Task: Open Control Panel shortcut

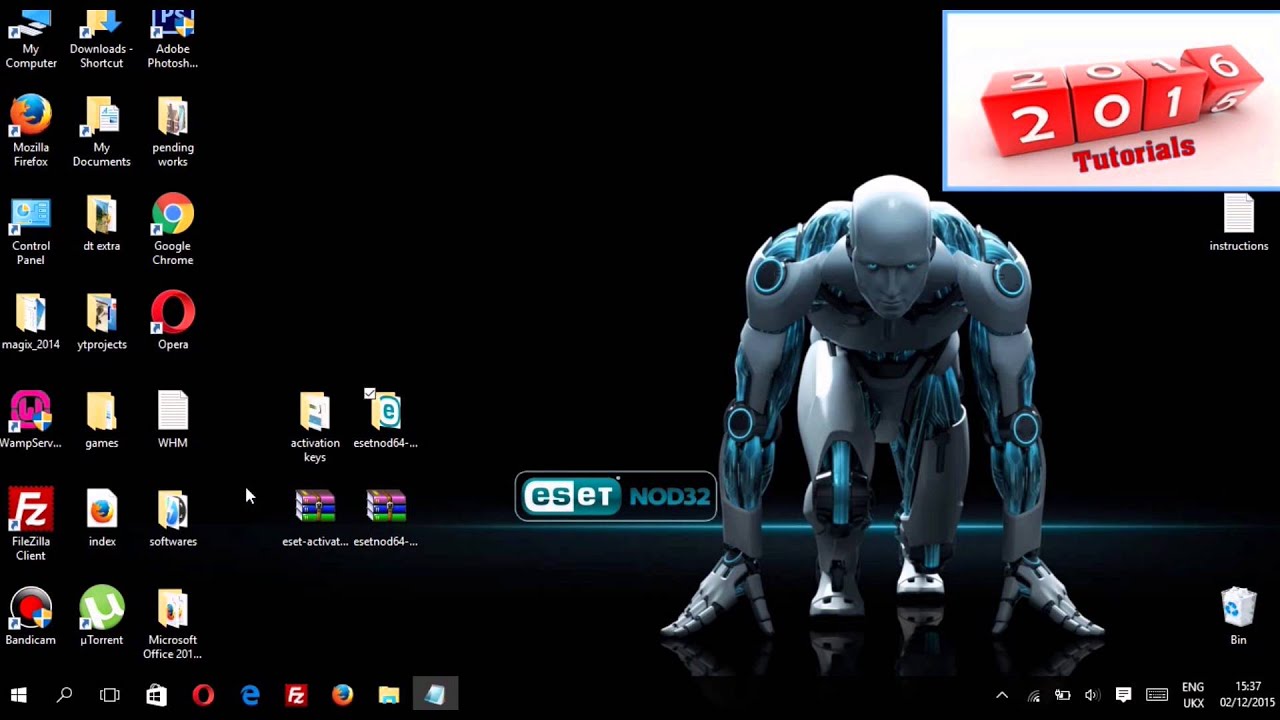Action: point(31,231)
